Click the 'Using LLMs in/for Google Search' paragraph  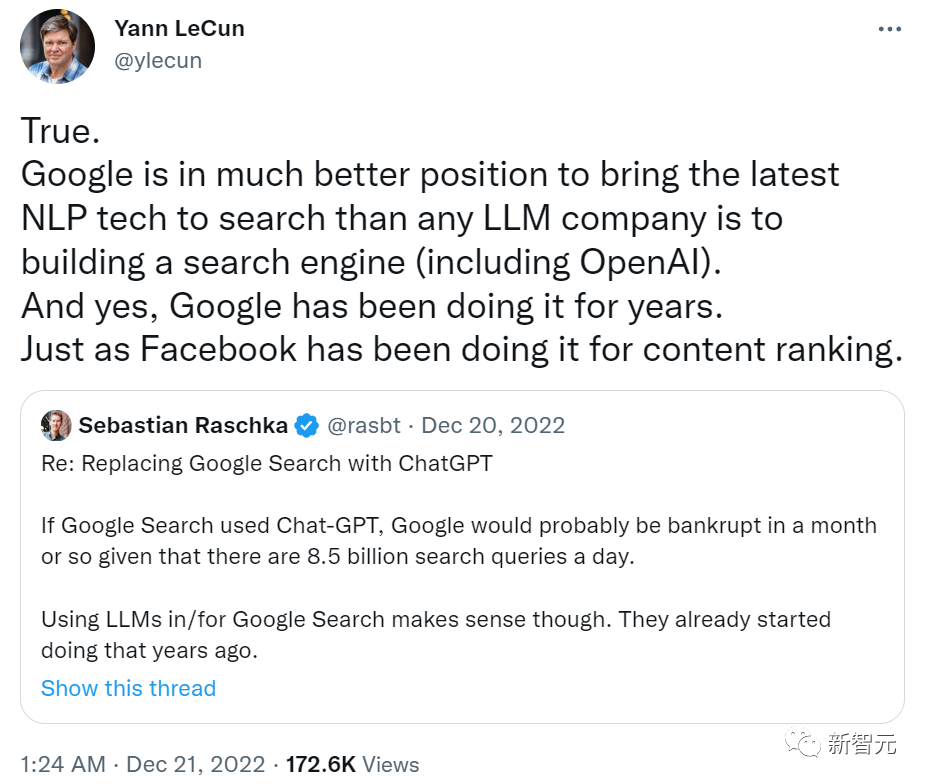click(435, 634)
